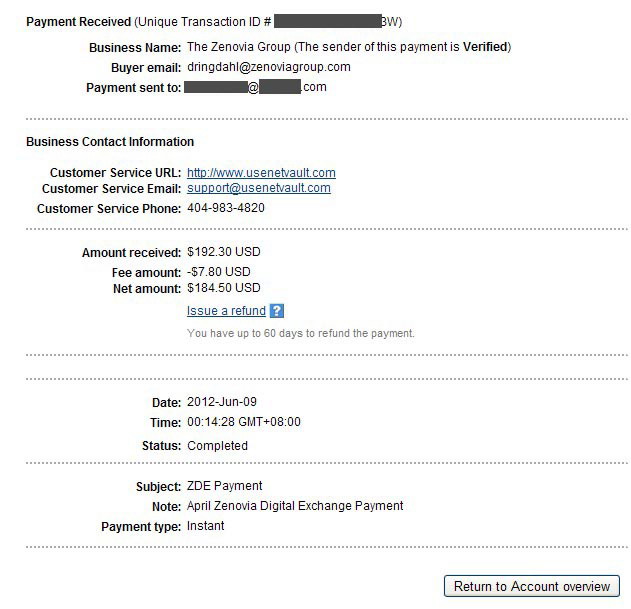Click The Zenovia Group business name
Image resolution: width=631 pixels, height=609 pixels.
239,47
